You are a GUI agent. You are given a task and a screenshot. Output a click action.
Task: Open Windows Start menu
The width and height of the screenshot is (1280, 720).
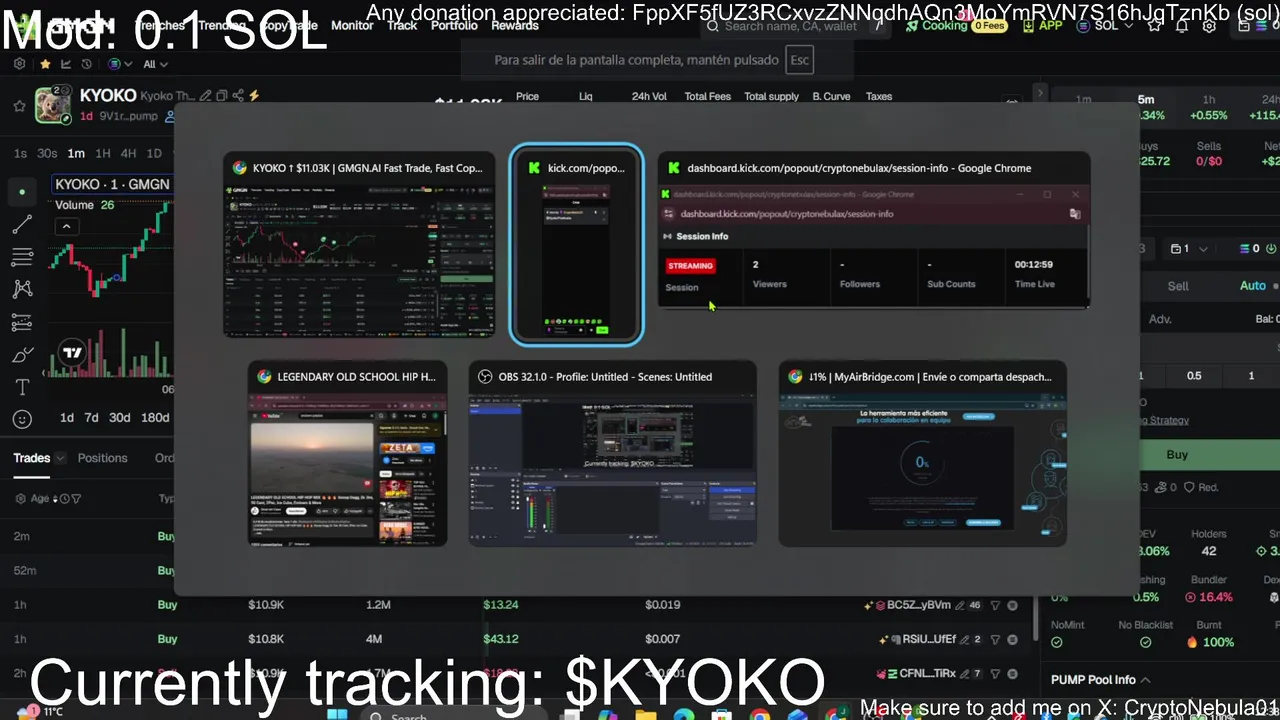click(337, 714)
